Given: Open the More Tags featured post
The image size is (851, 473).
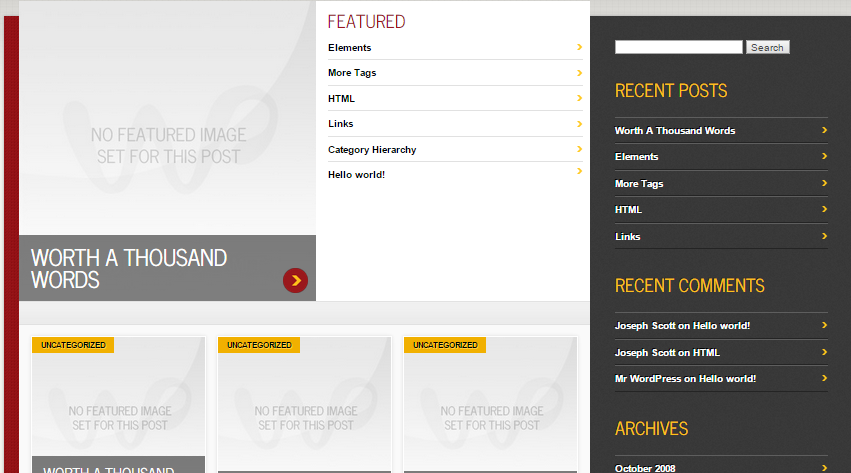Looking at the screenshot, I should point(352,73).
